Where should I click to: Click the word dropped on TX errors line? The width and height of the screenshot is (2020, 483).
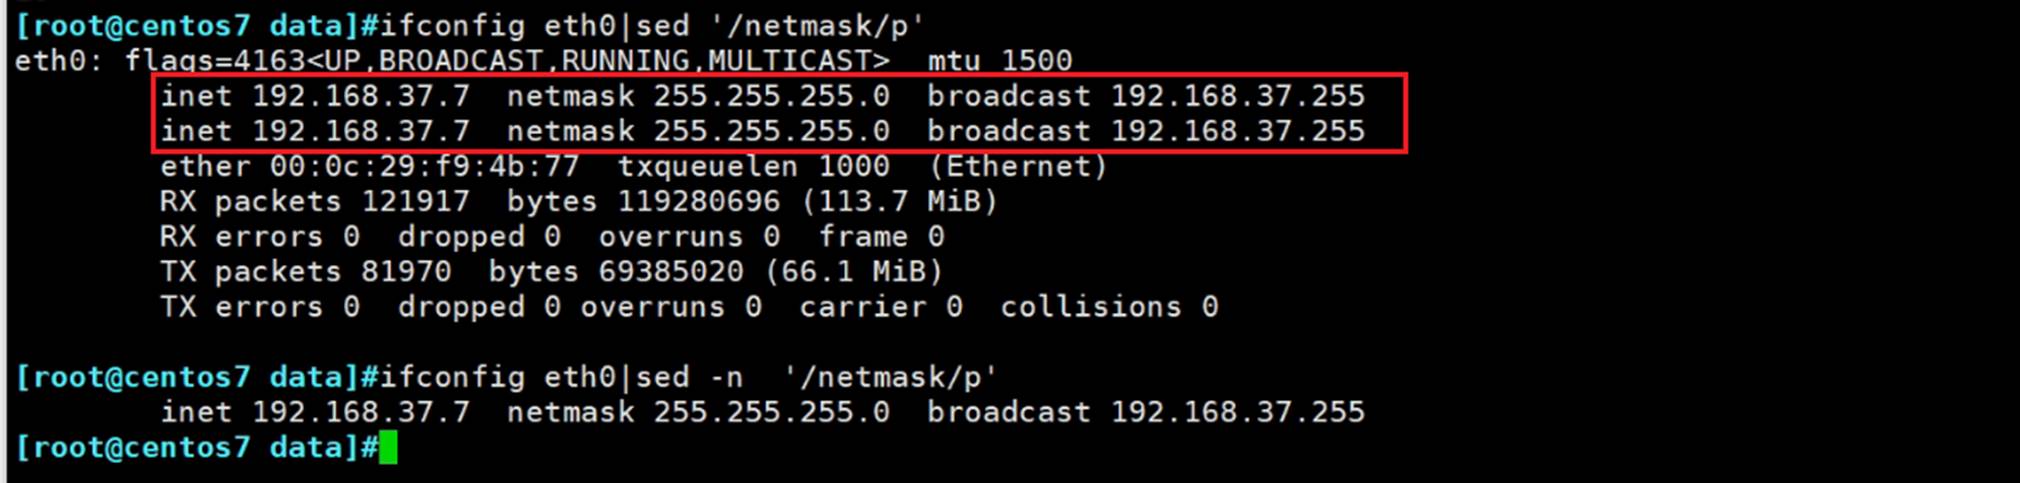(x=461, y=306)
